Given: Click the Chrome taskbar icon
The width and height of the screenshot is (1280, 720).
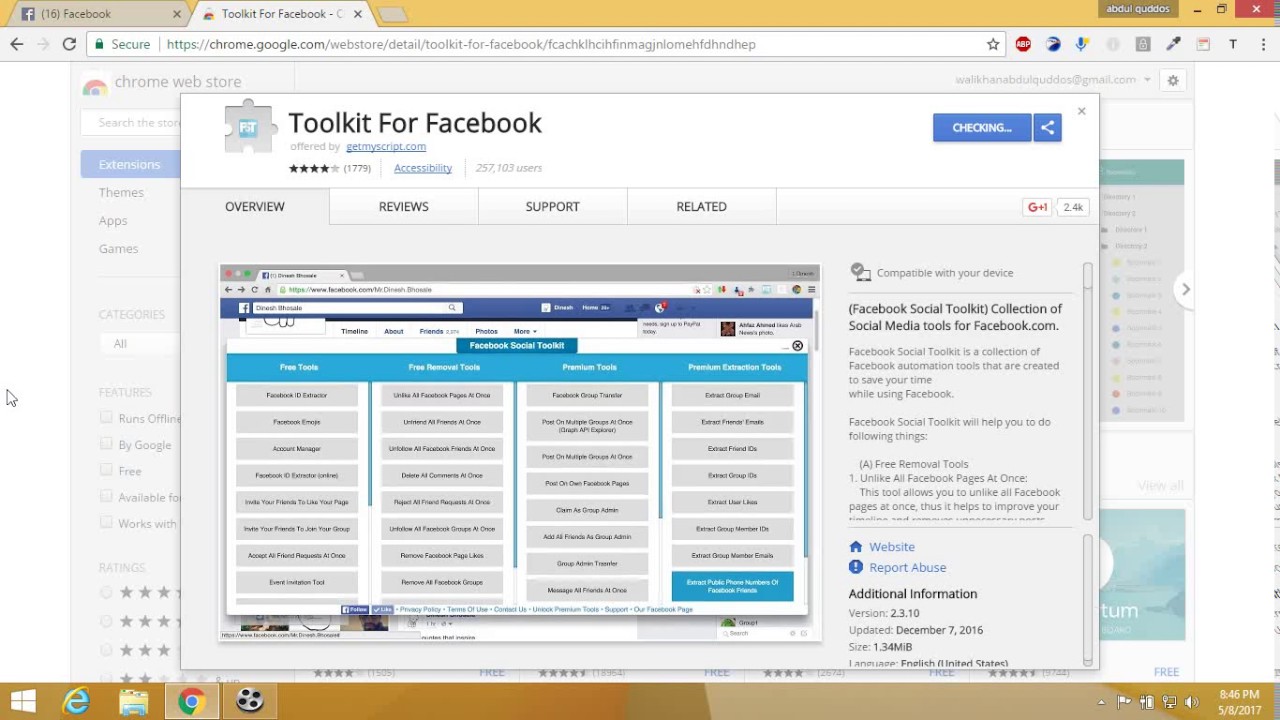Looking at the screenshot, I should pos(191,701).
